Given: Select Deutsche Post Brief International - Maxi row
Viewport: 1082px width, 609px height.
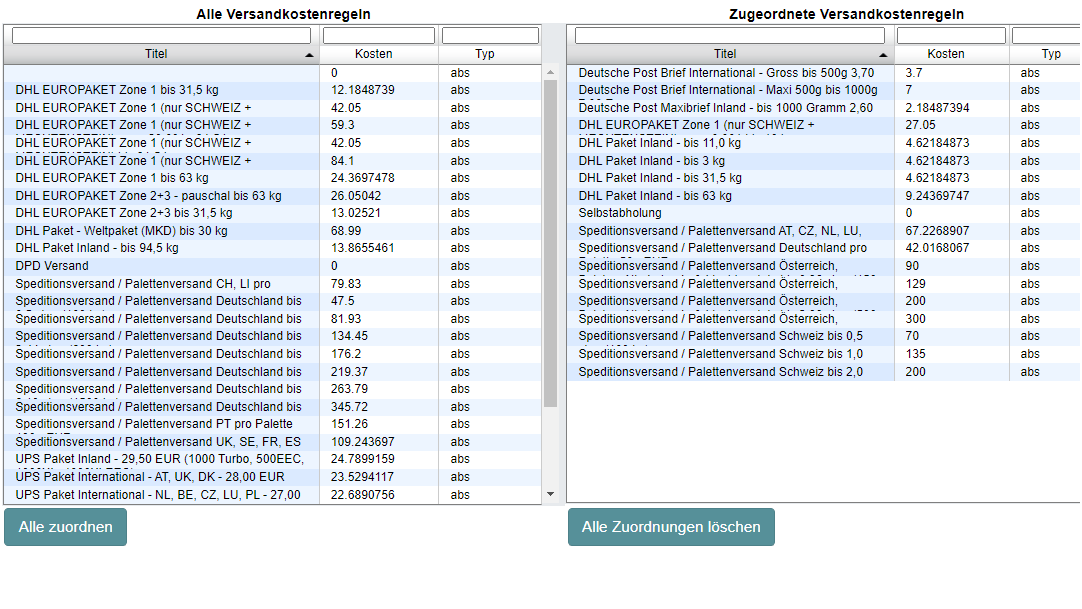Looking at the screenshot, I should coord(823,90).
